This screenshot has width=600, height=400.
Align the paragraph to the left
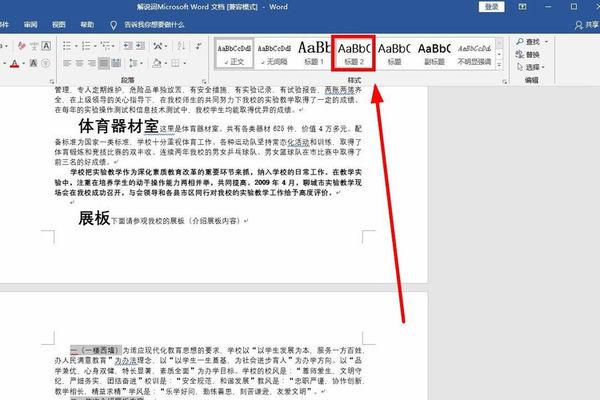click(x=67, y=63)
